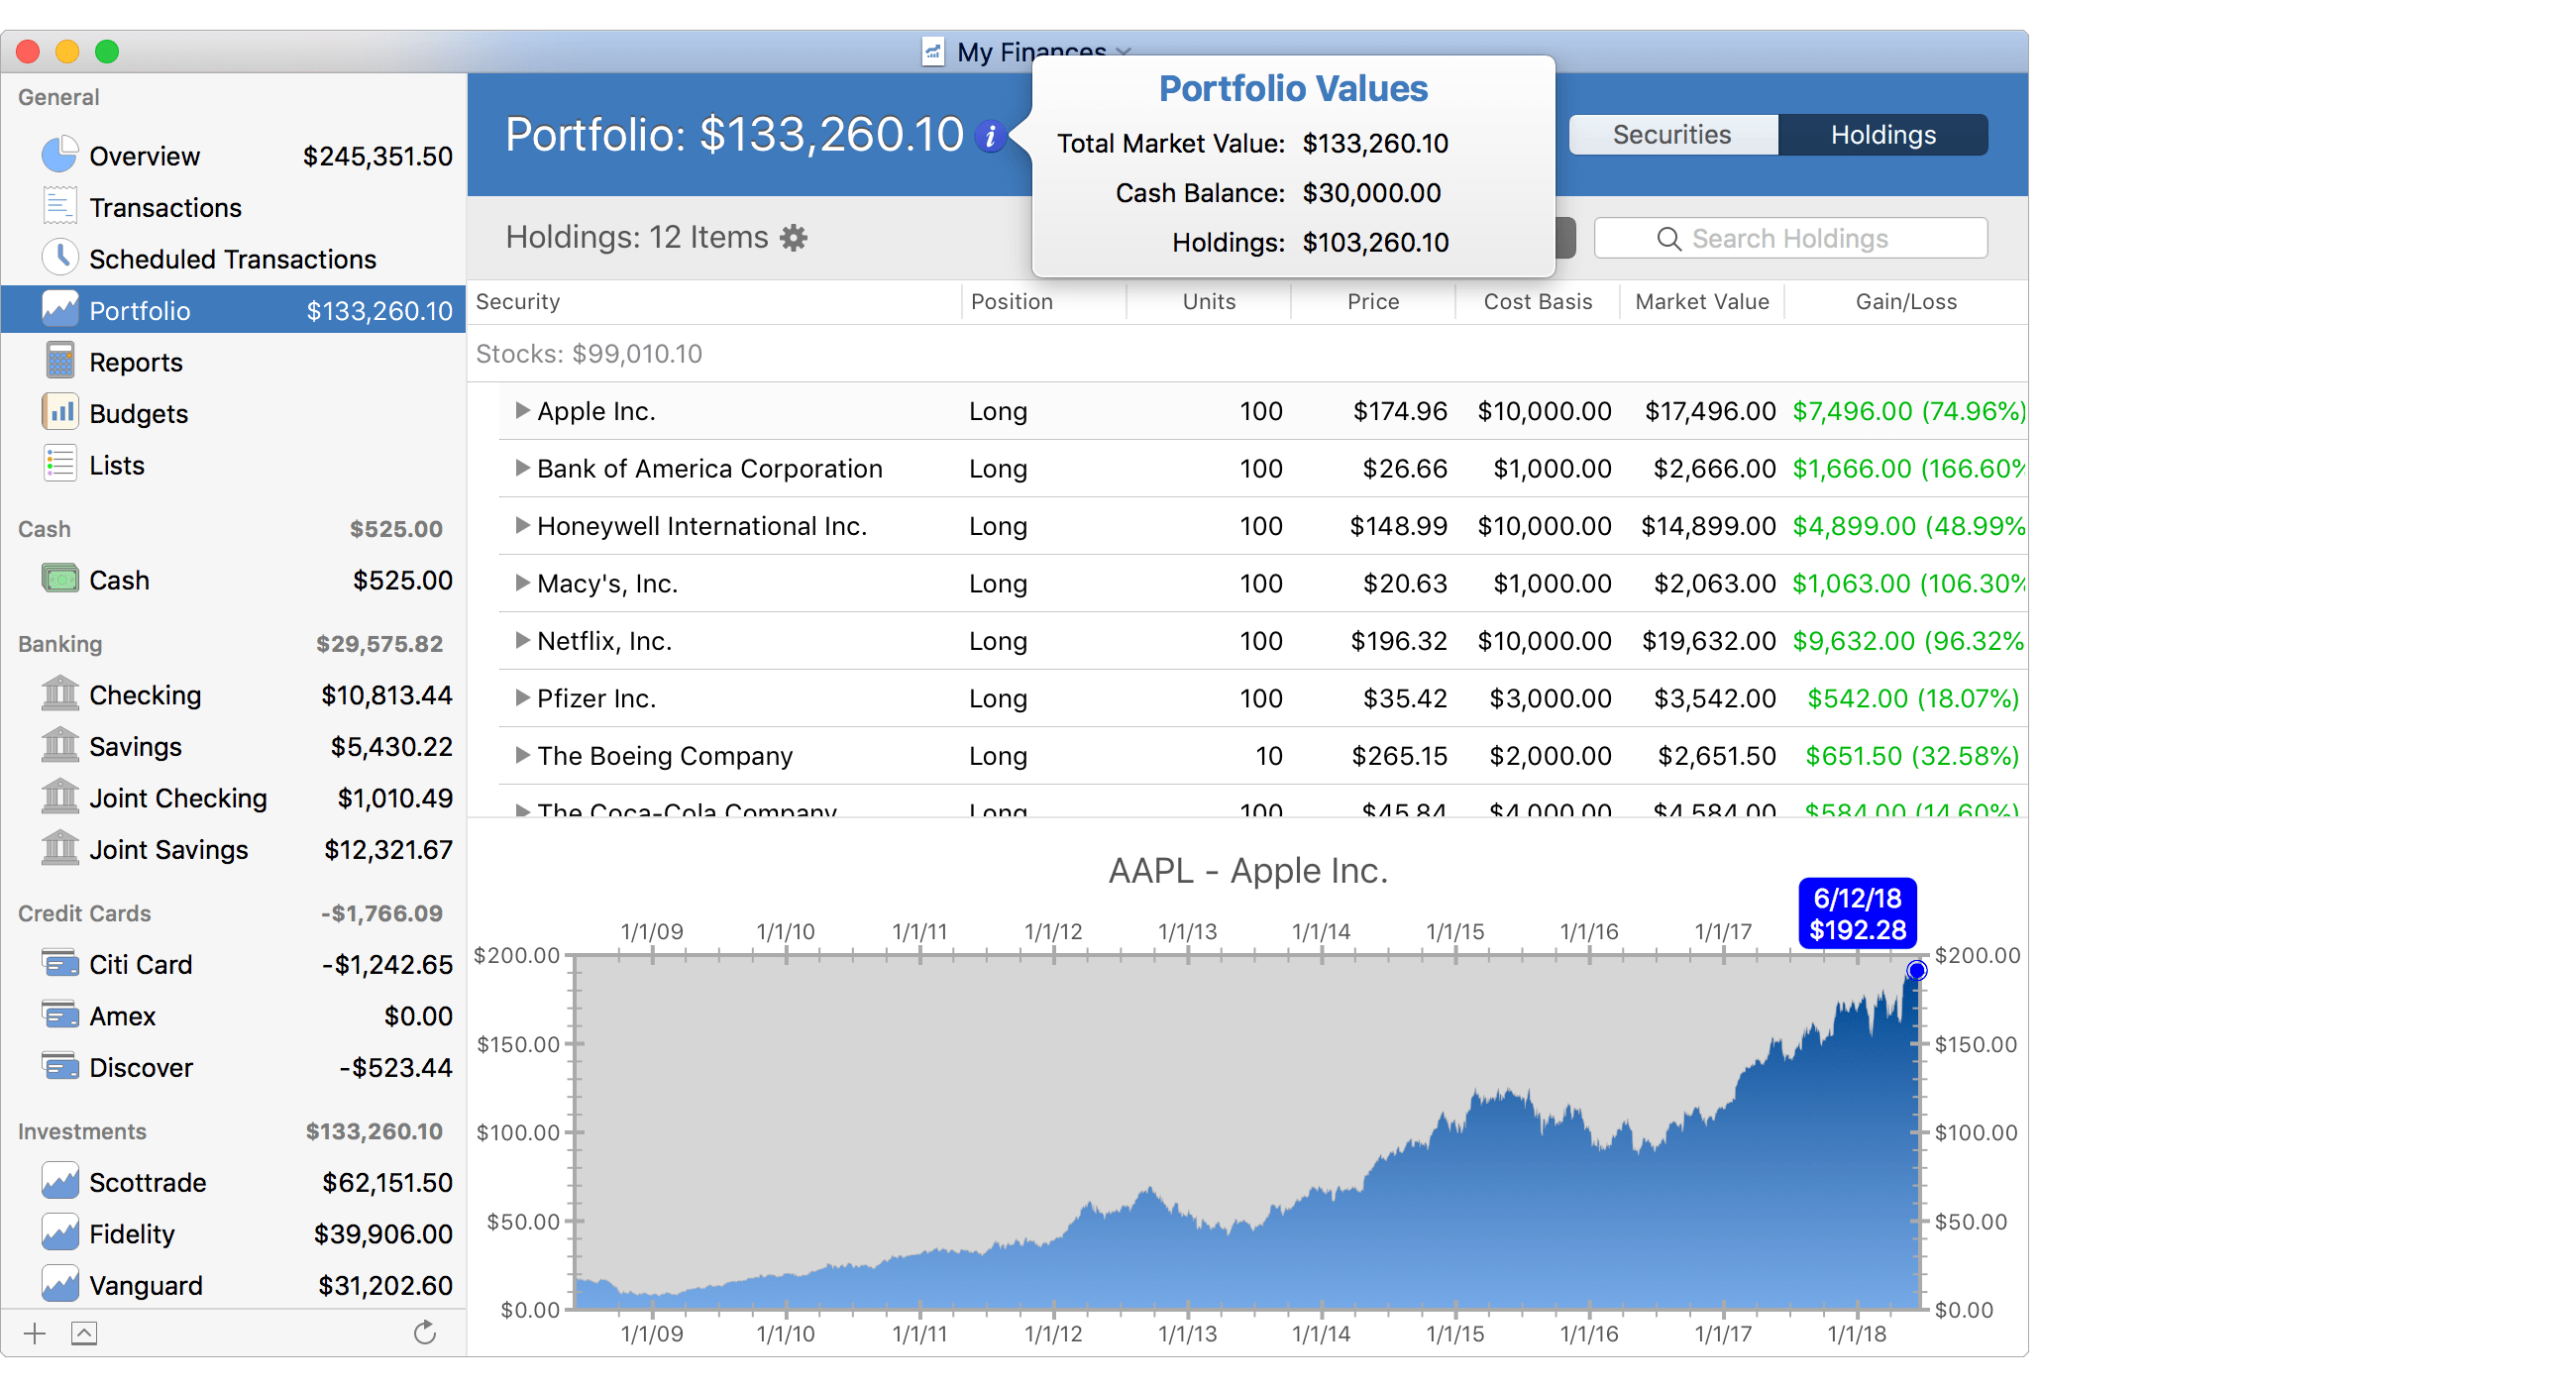Expand the Apple Inc. holding row
The image size is (2576, 1387).
(x=522, y=410)
